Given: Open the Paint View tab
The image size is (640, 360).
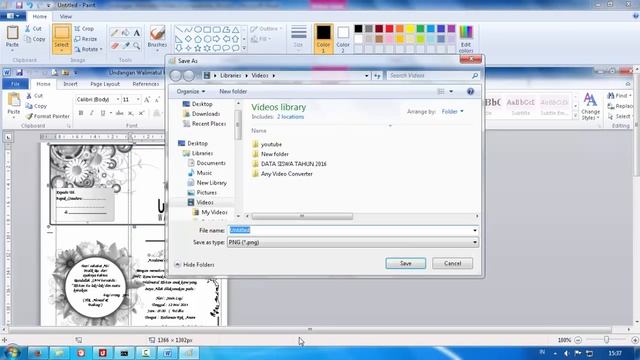Looking at the screenshot, I should pyautogui.click(x=65, y=17).
